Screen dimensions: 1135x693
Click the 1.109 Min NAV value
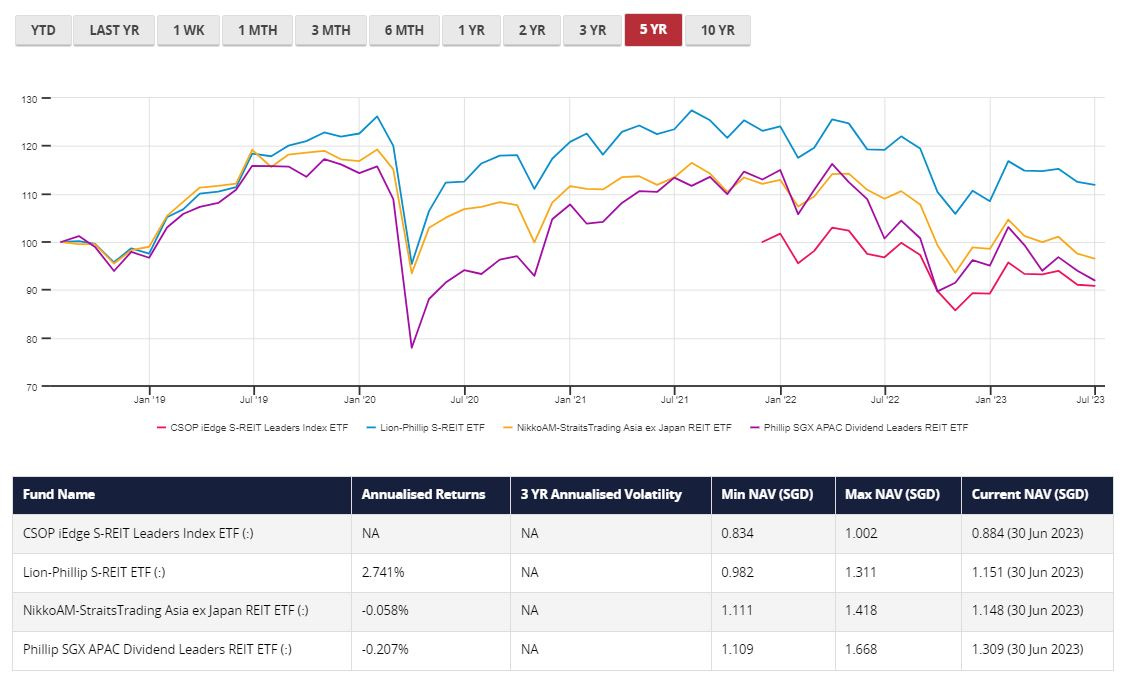click(x=737, y=650)
